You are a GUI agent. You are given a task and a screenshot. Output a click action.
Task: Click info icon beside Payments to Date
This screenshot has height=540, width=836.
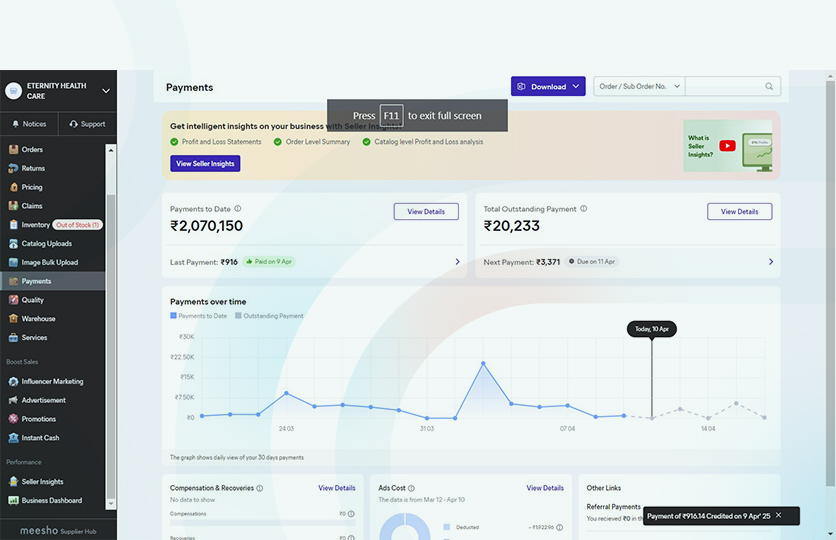[x=237, y=209]
